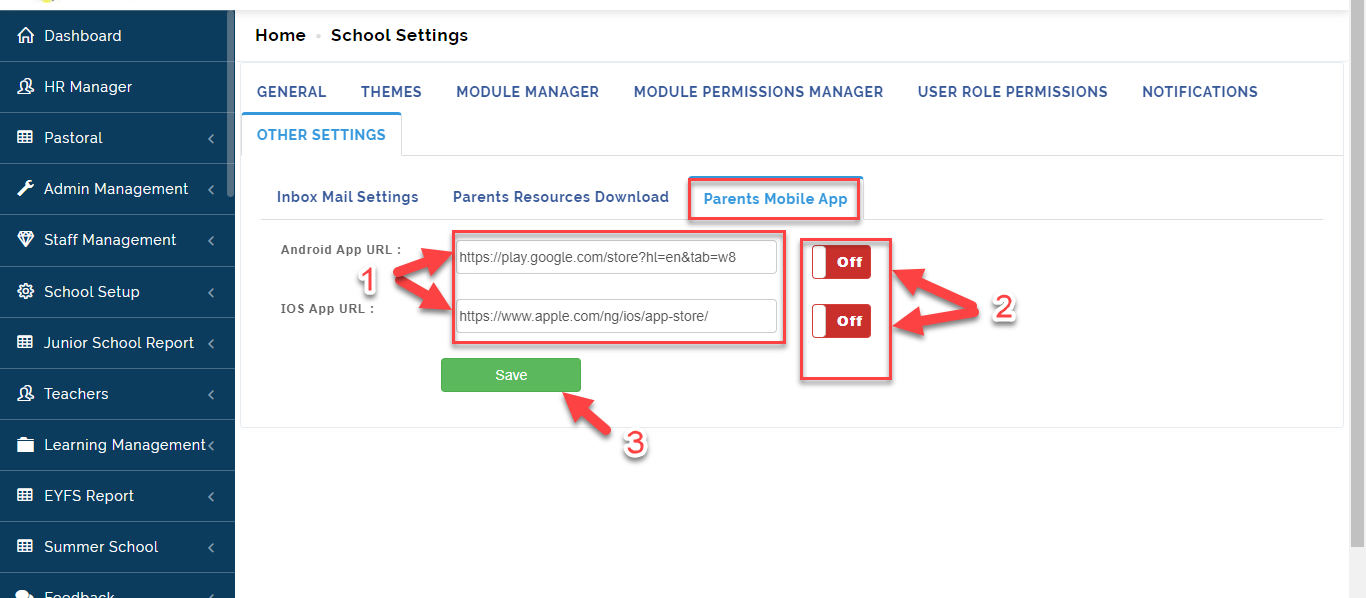Click the green Save button
Viewport: 1366px width, 598px height.
(511, 375)
